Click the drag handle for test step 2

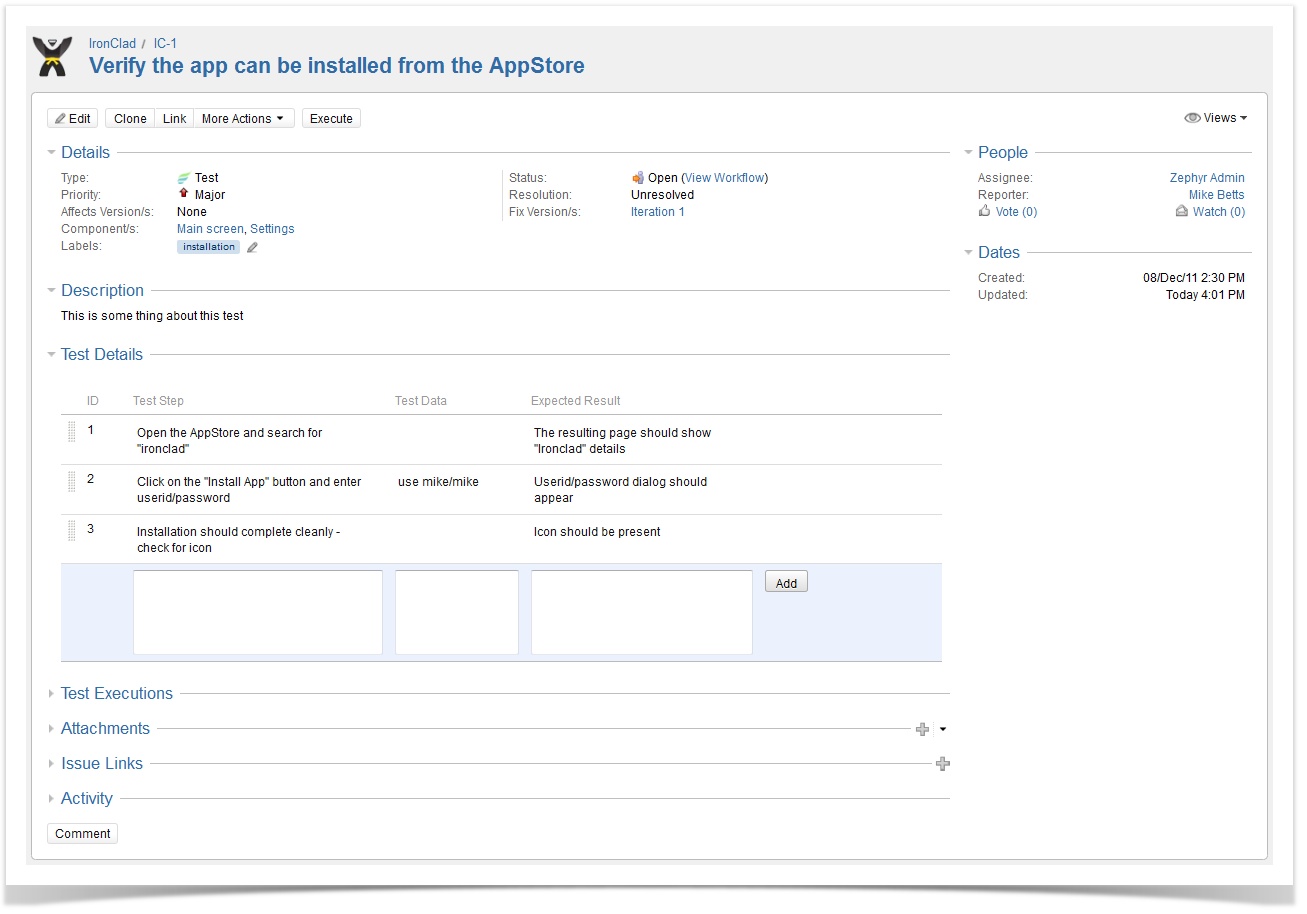[x=72, y=481]
